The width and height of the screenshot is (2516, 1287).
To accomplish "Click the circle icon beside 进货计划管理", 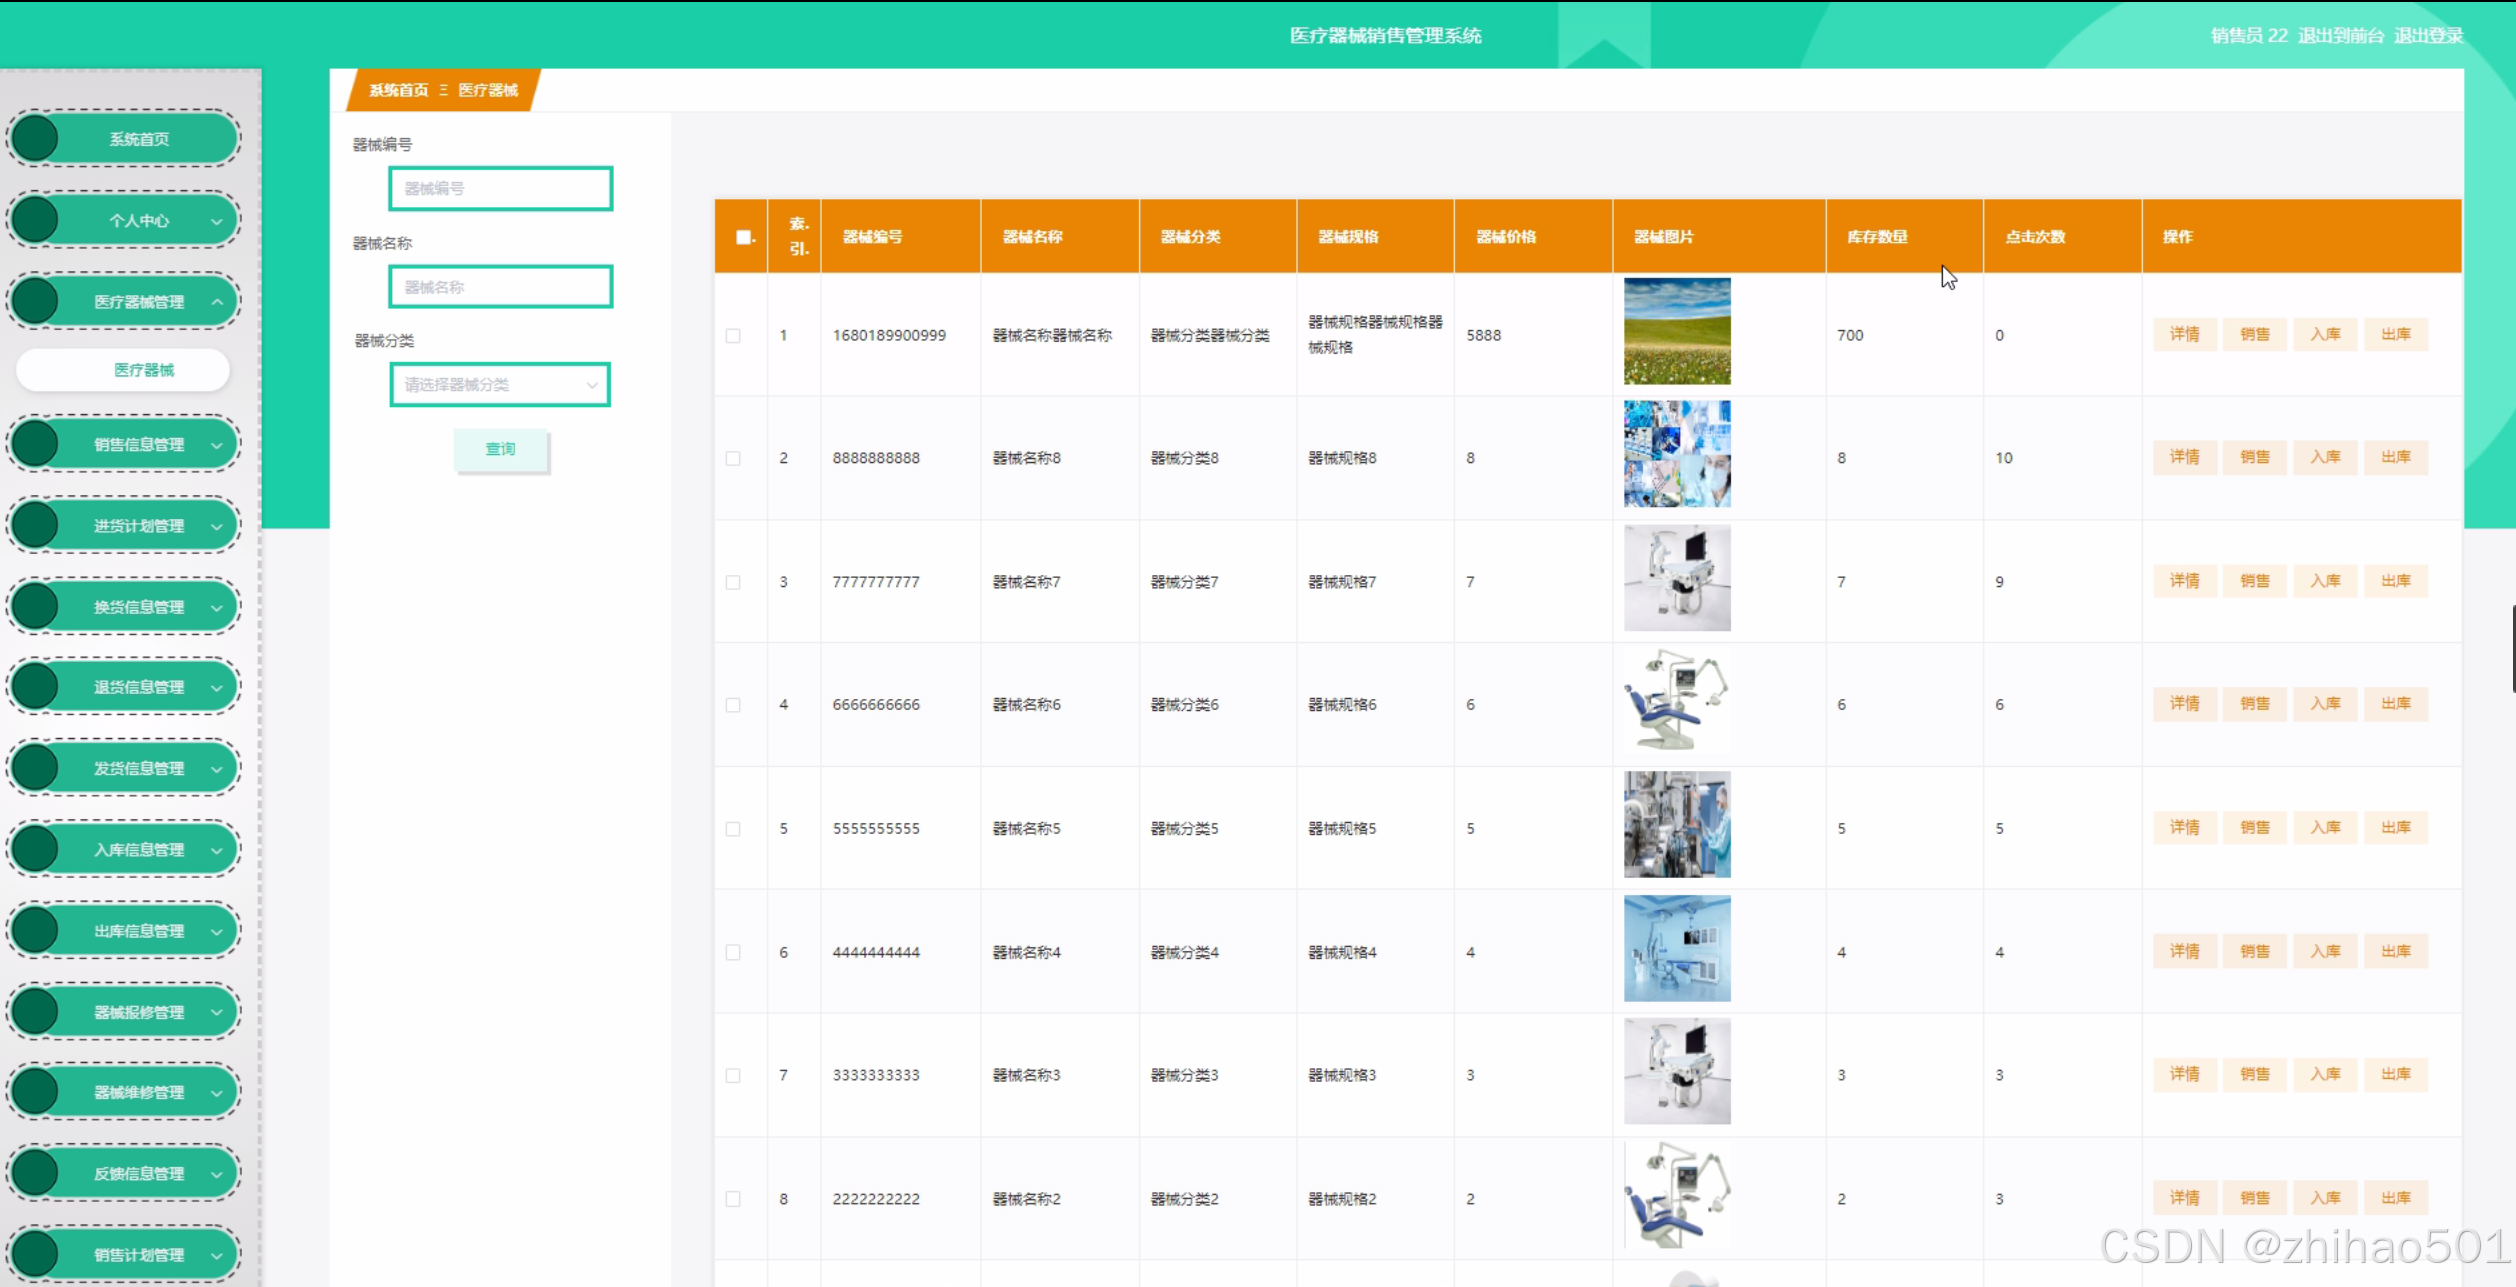I will pyautogui.click(x=36, y=526).
